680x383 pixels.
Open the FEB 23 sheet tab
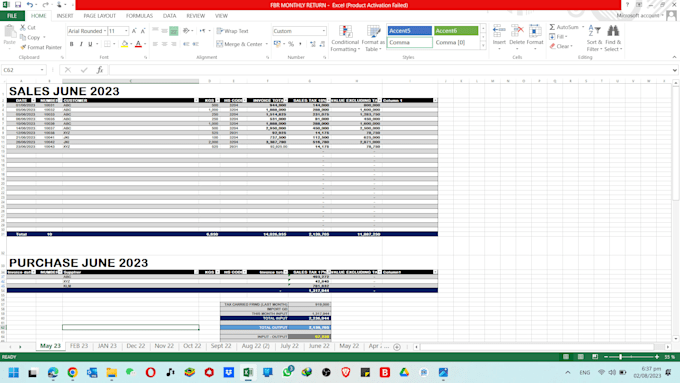tap(79, 346)
